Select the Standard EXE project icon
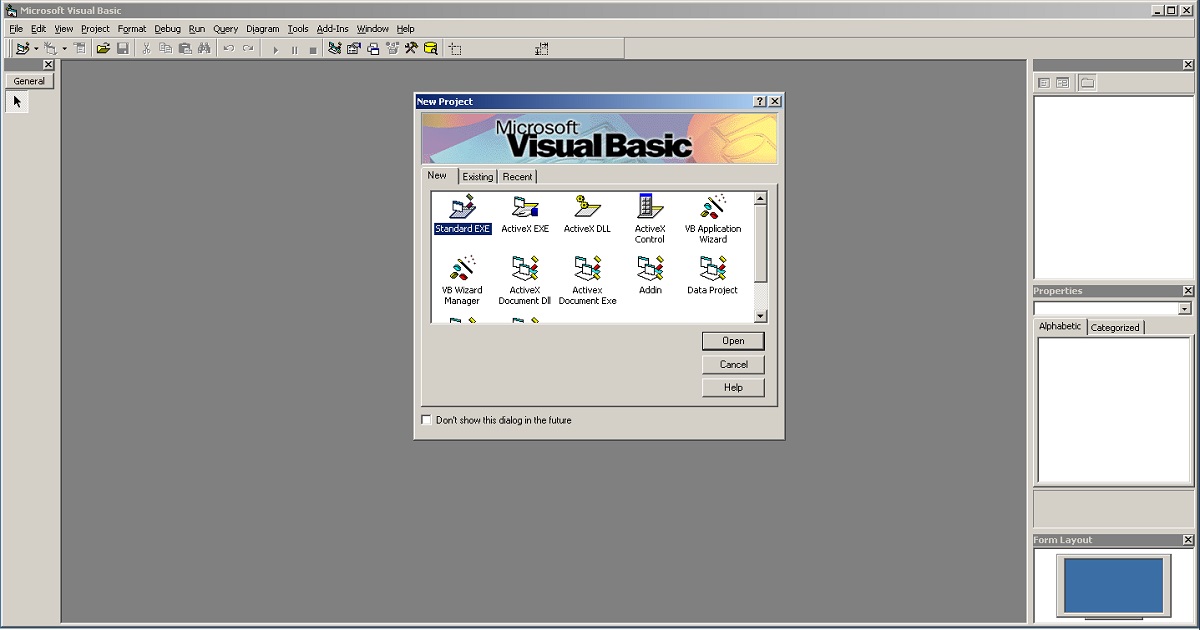The image size is (1200, 630). (x=462, y=215)
